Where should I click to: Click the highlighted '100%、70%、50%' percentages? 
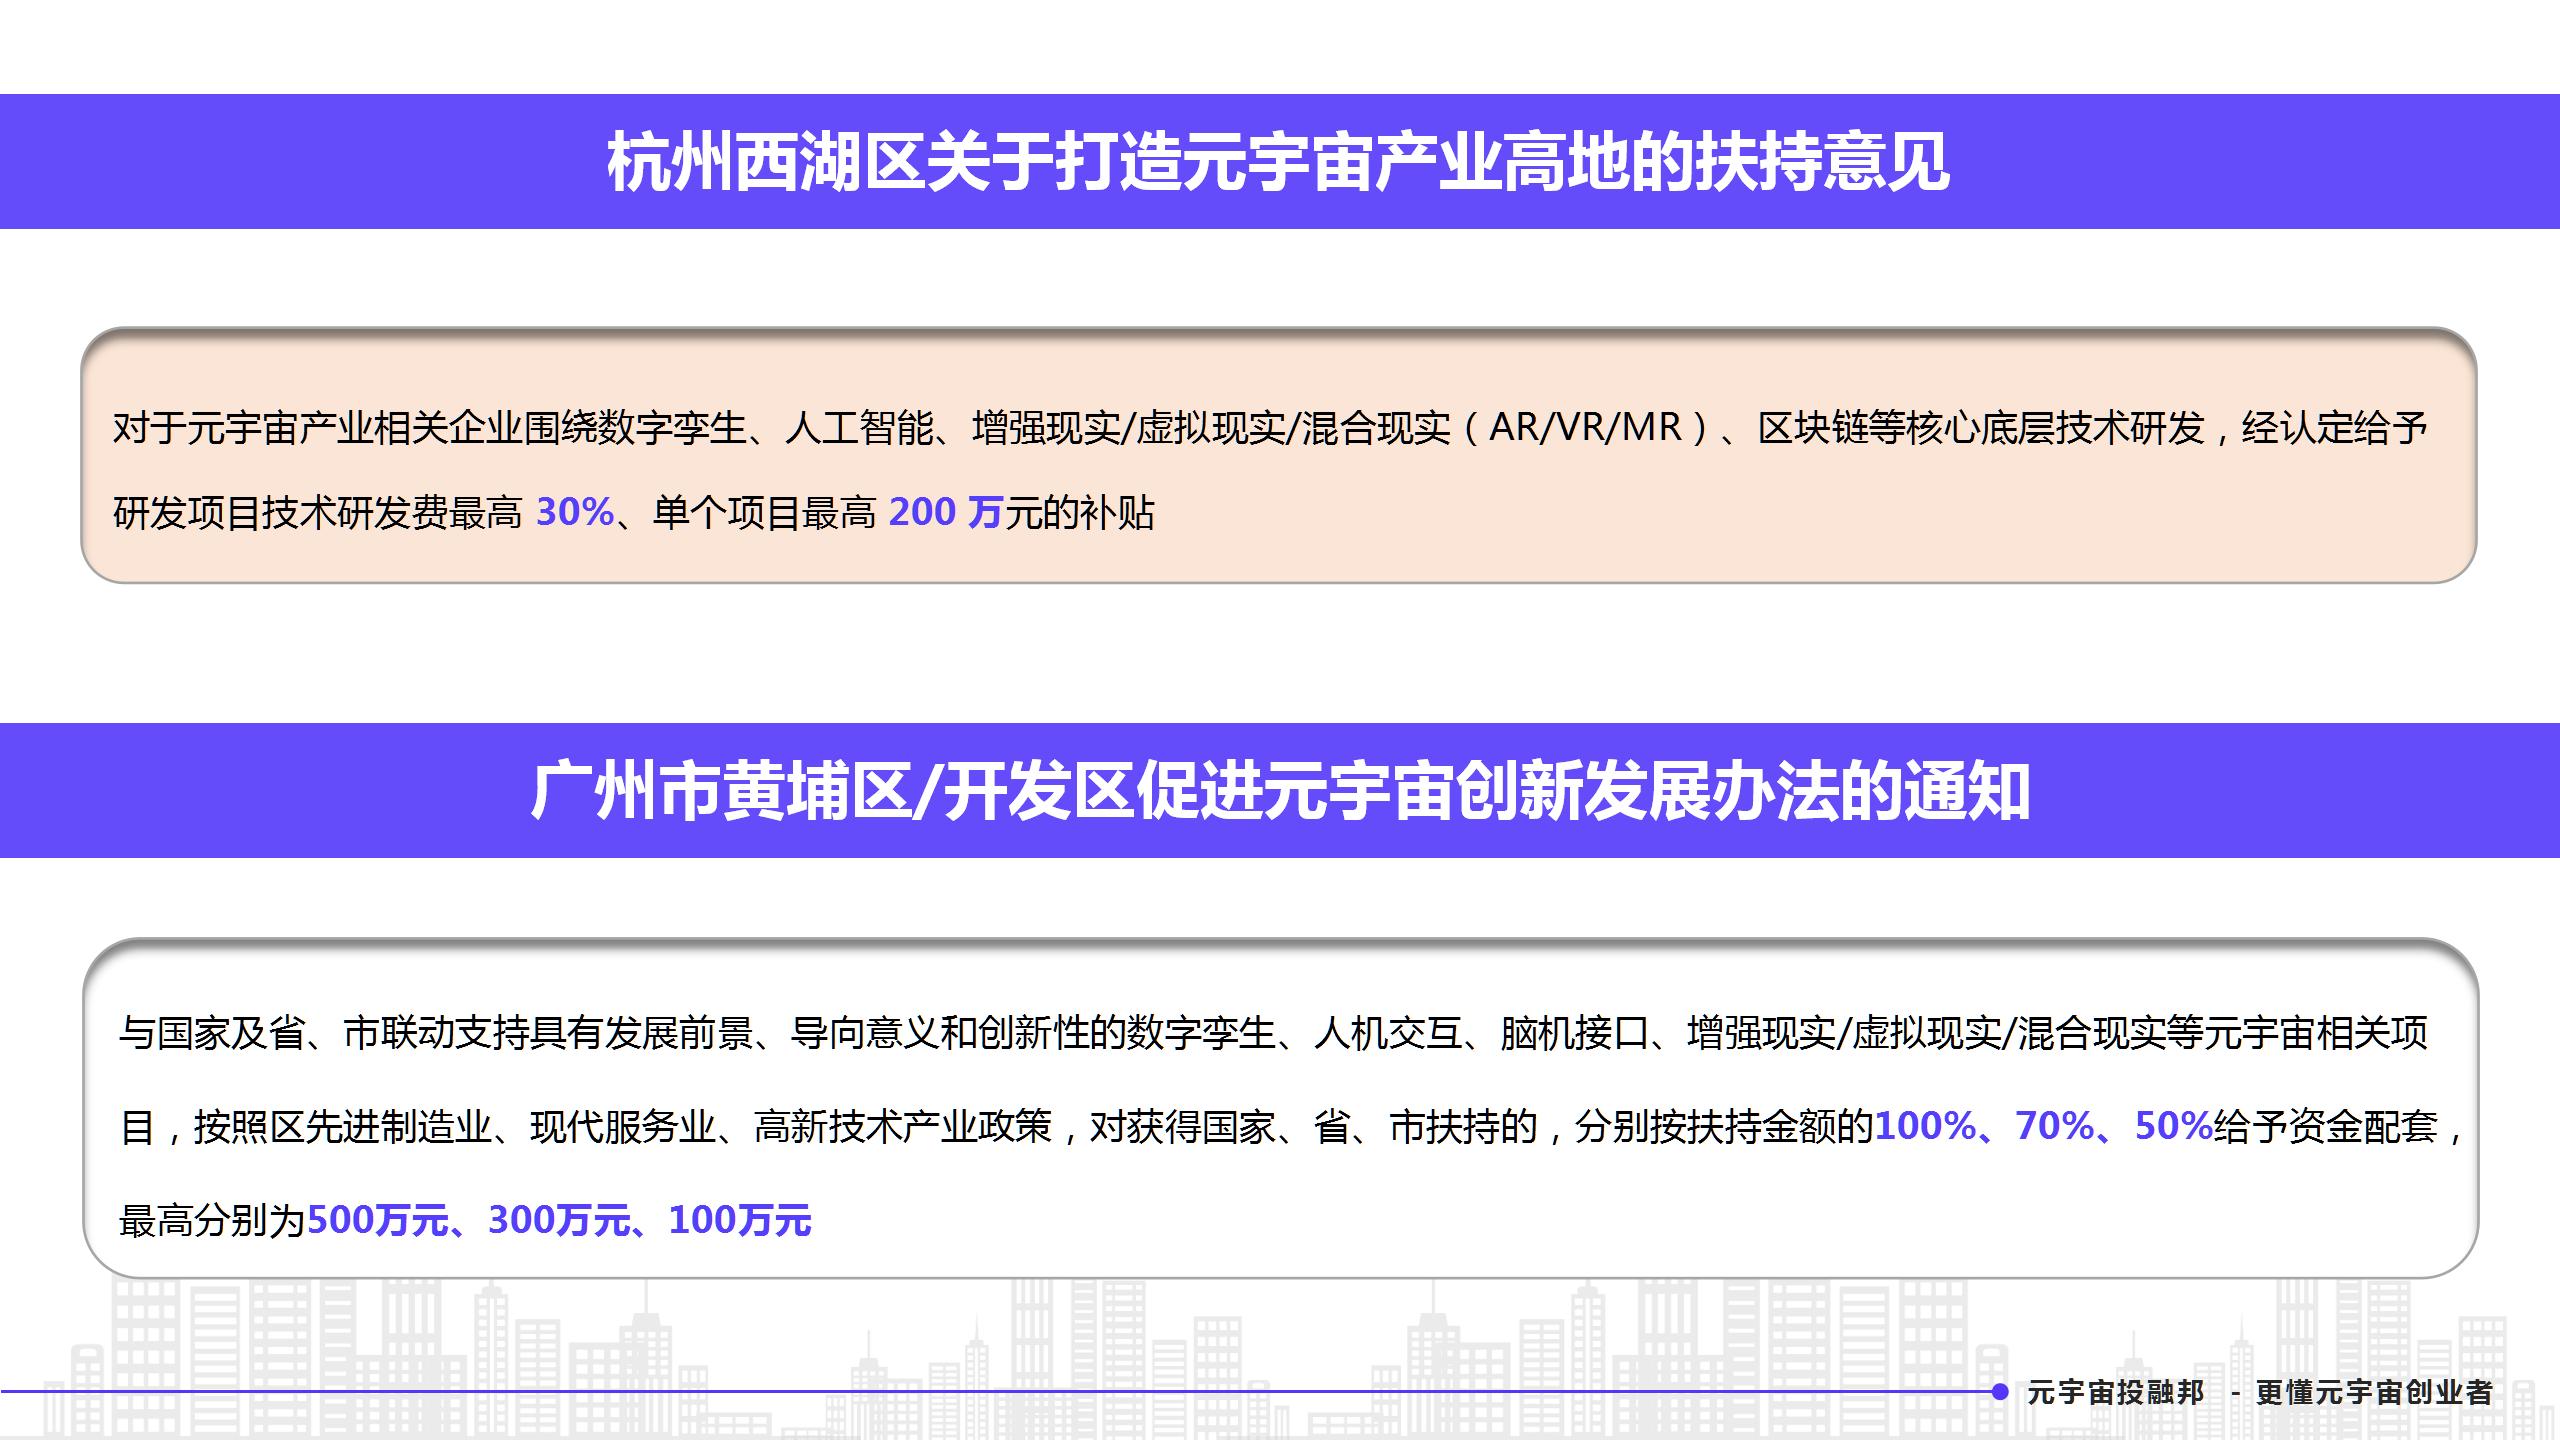coord(2044,1126)
